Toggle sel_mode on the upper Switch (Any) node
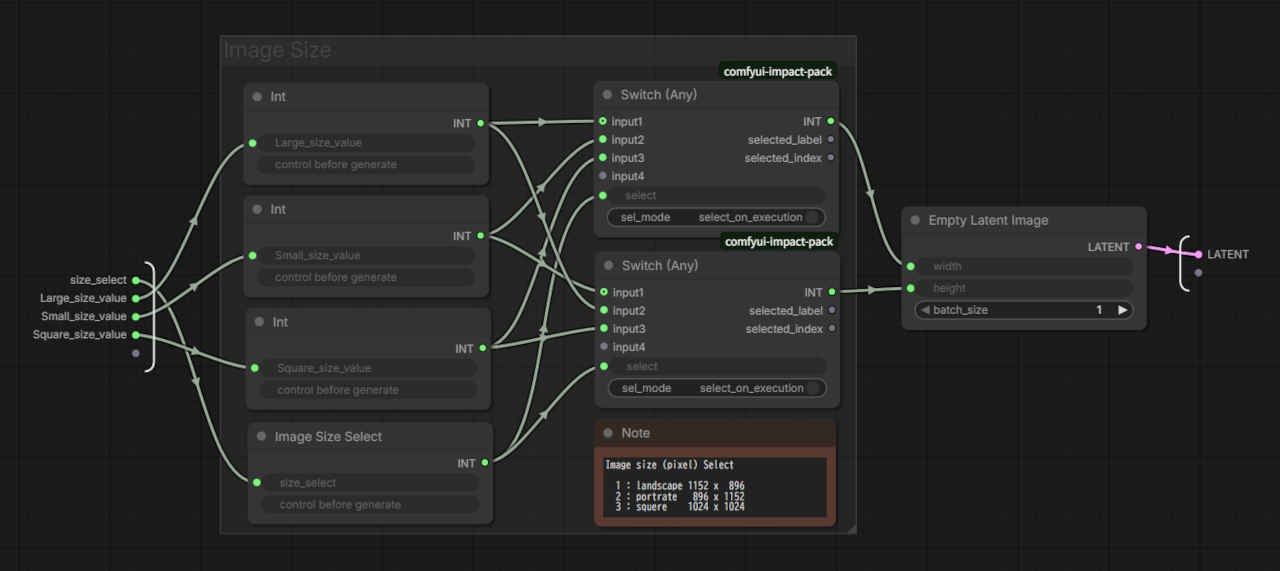The image size is (1280, 571). point(716,217)
